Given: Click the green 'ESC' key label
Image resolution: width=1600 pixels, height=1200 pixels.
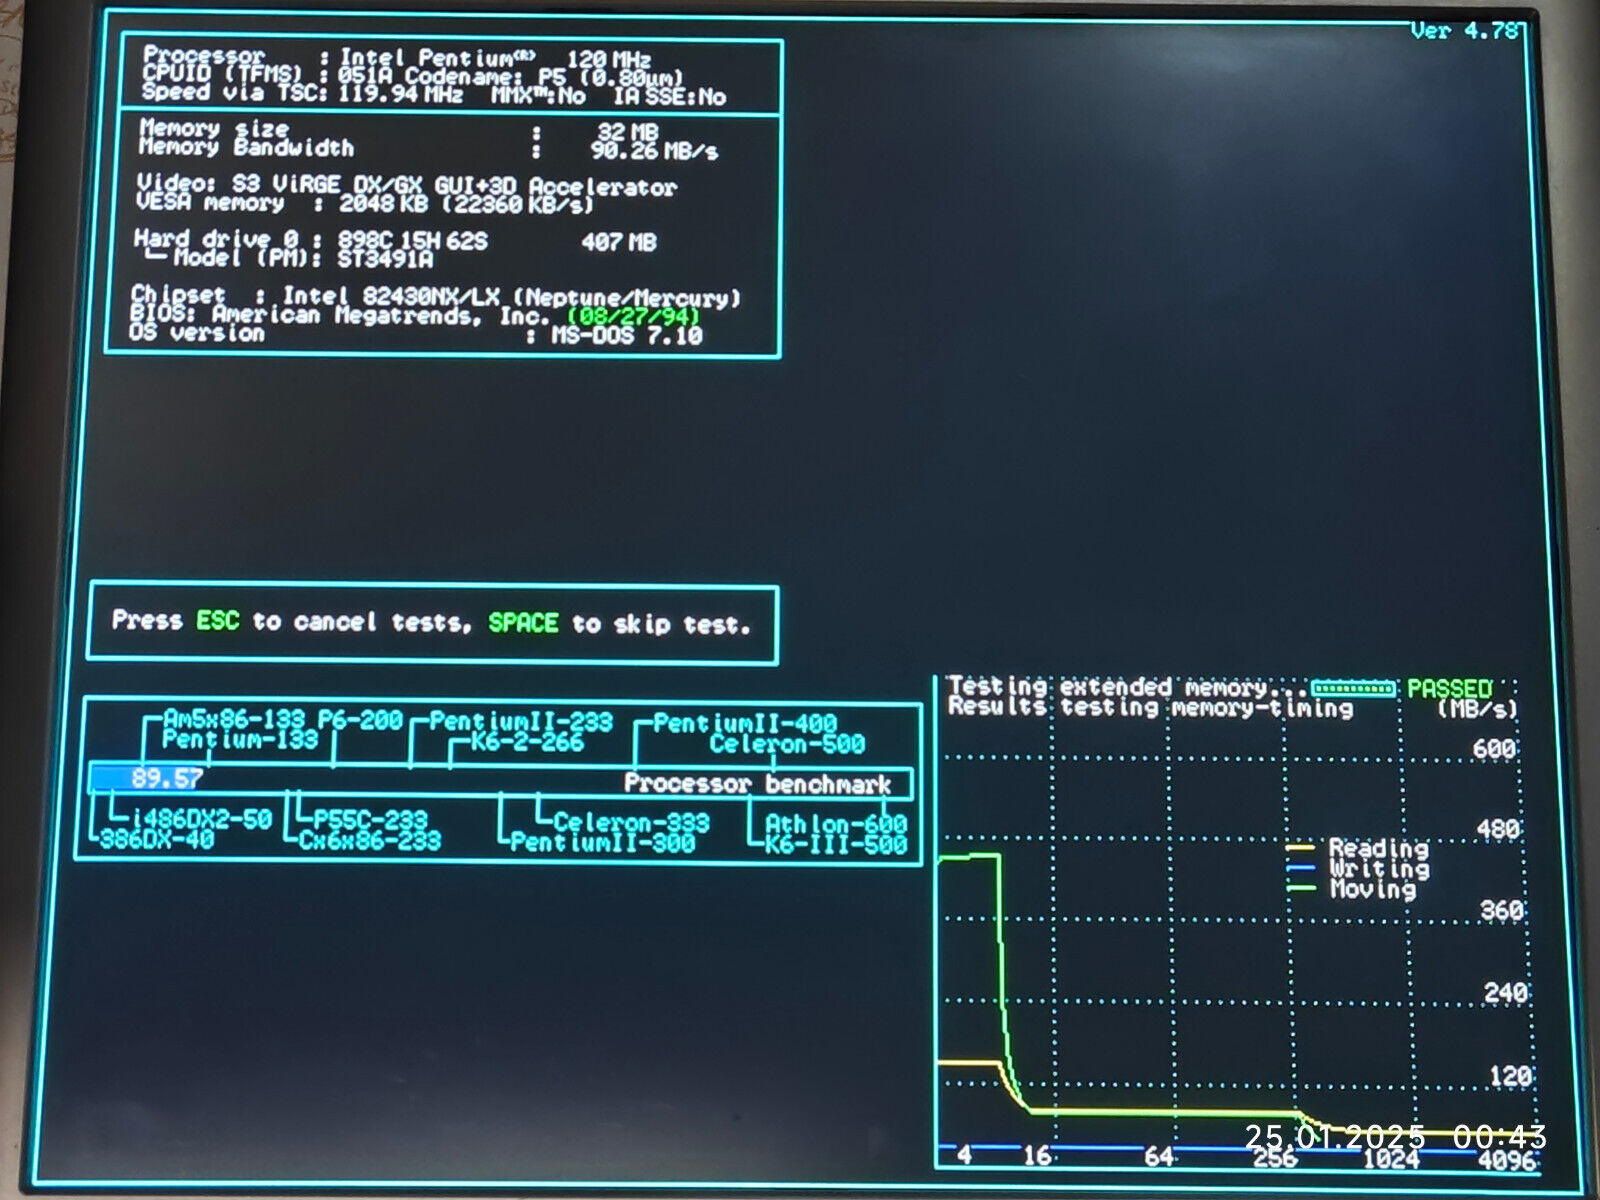Looking at the screenshot, I should click(x=218, y=621).
